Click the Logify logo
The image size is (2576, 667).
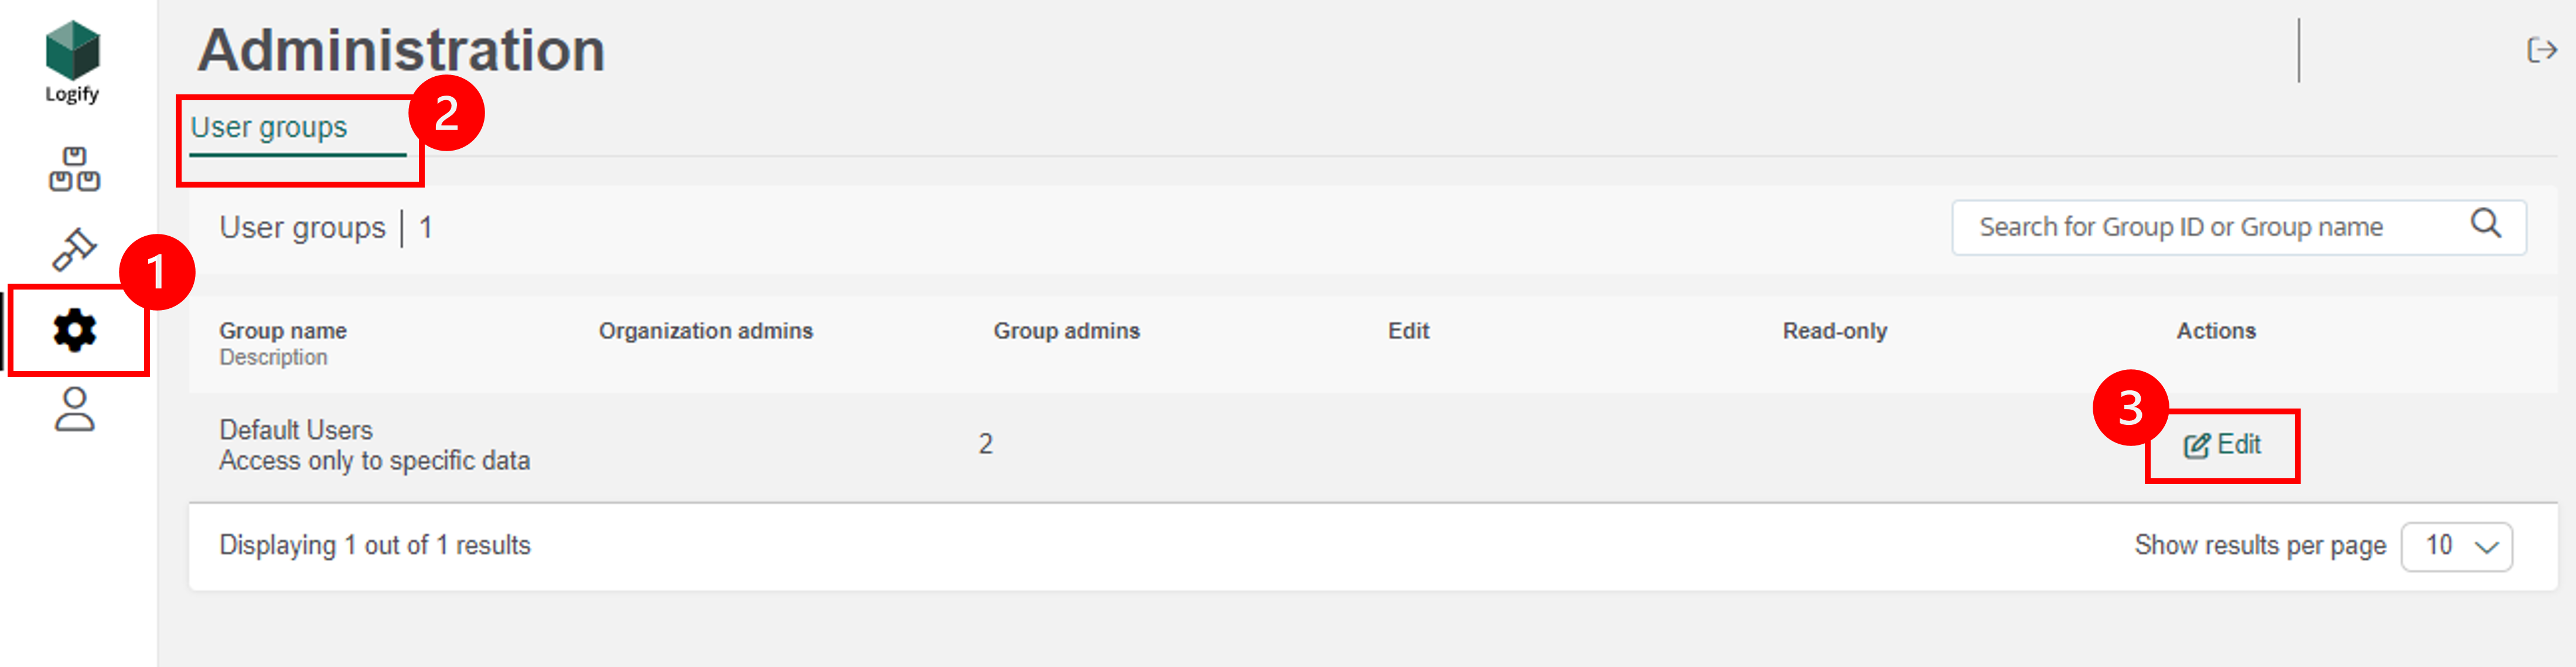point(73,62)
